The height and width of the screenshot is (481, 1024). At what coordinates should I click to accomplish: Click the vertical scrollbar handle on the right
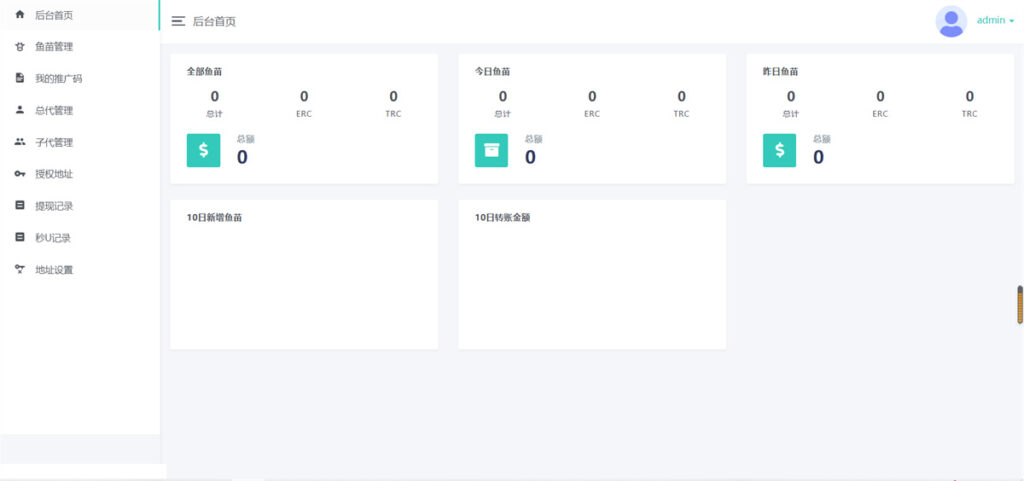point(1020,305)
